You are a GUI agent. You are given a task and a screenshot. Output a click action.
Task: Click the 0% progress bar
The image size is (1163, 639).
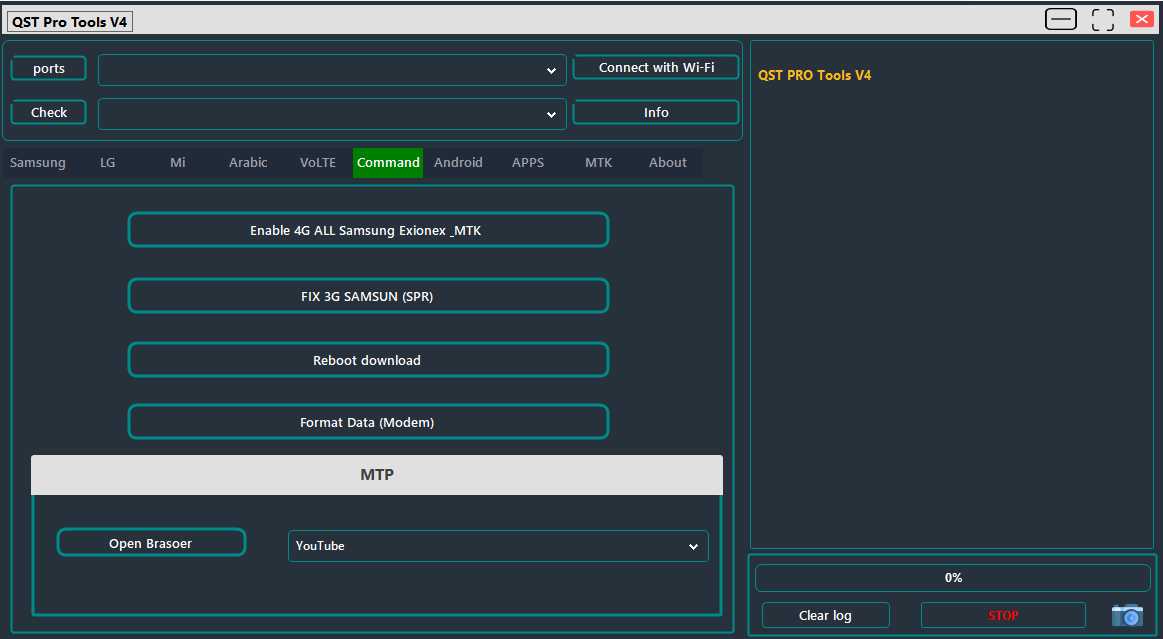(x=952, y=577)
